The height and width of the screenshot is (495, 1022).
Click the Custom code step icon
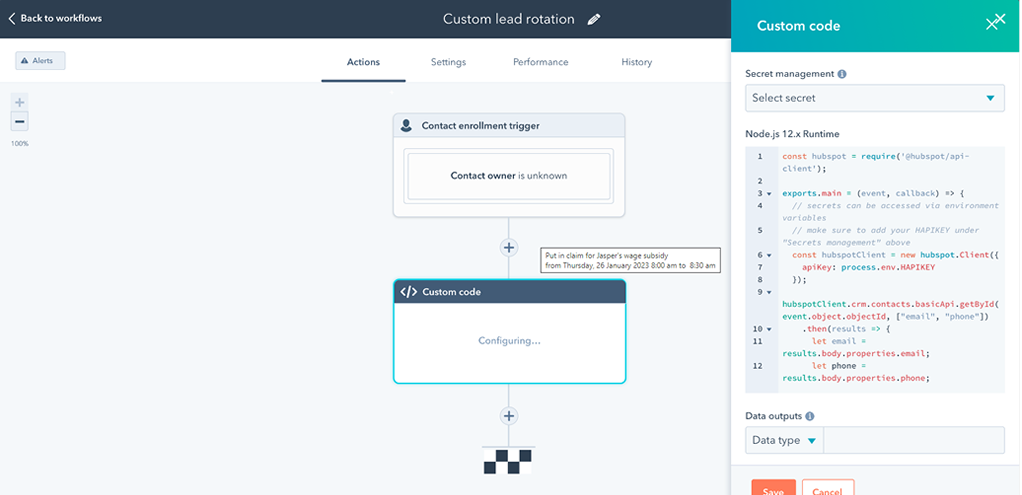tap(408, 292)
